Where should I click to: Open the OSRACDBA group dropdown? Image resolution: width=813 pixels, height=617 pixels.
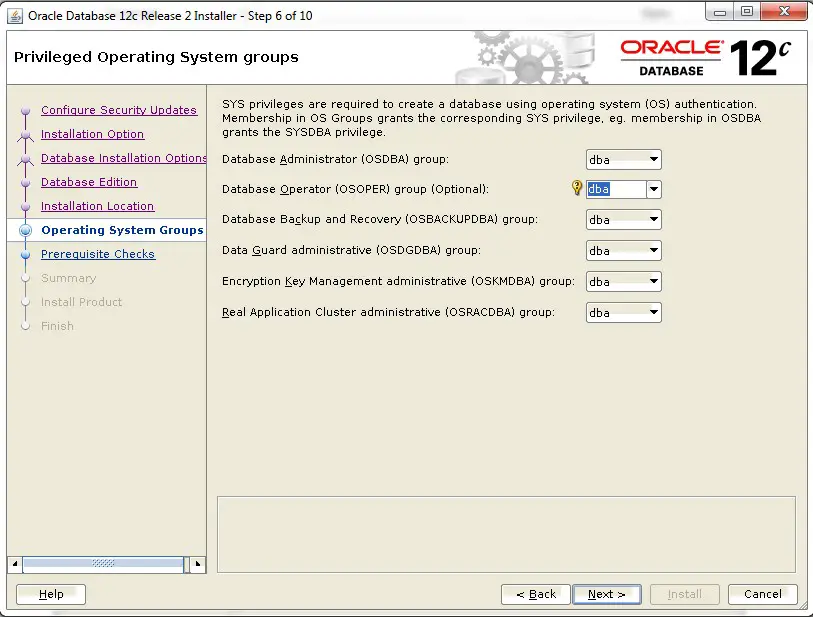click(624, 313)
